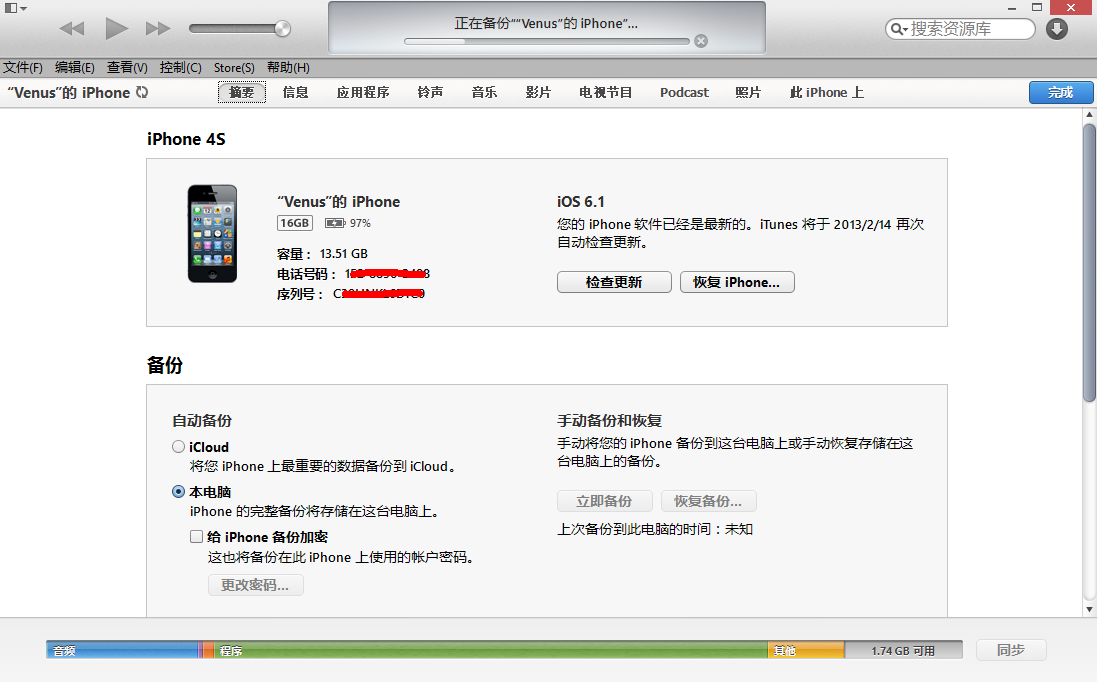Switch to the 应用程序 tab
The image size is (1097, 682).
362,92
